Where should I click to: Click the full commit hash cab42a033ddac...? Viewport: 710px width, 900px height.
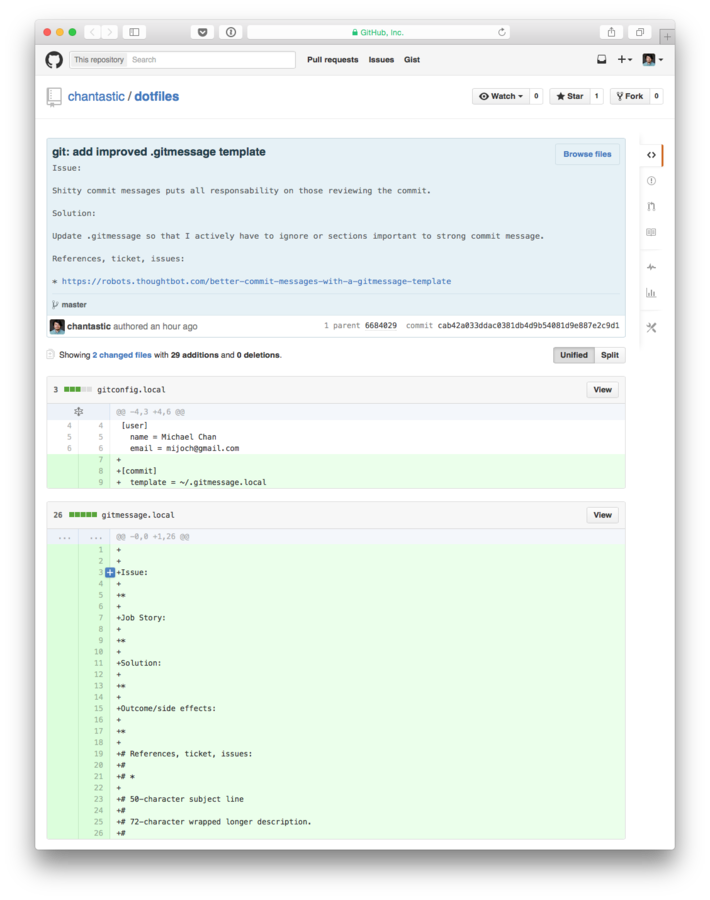(x=528, y=325)
